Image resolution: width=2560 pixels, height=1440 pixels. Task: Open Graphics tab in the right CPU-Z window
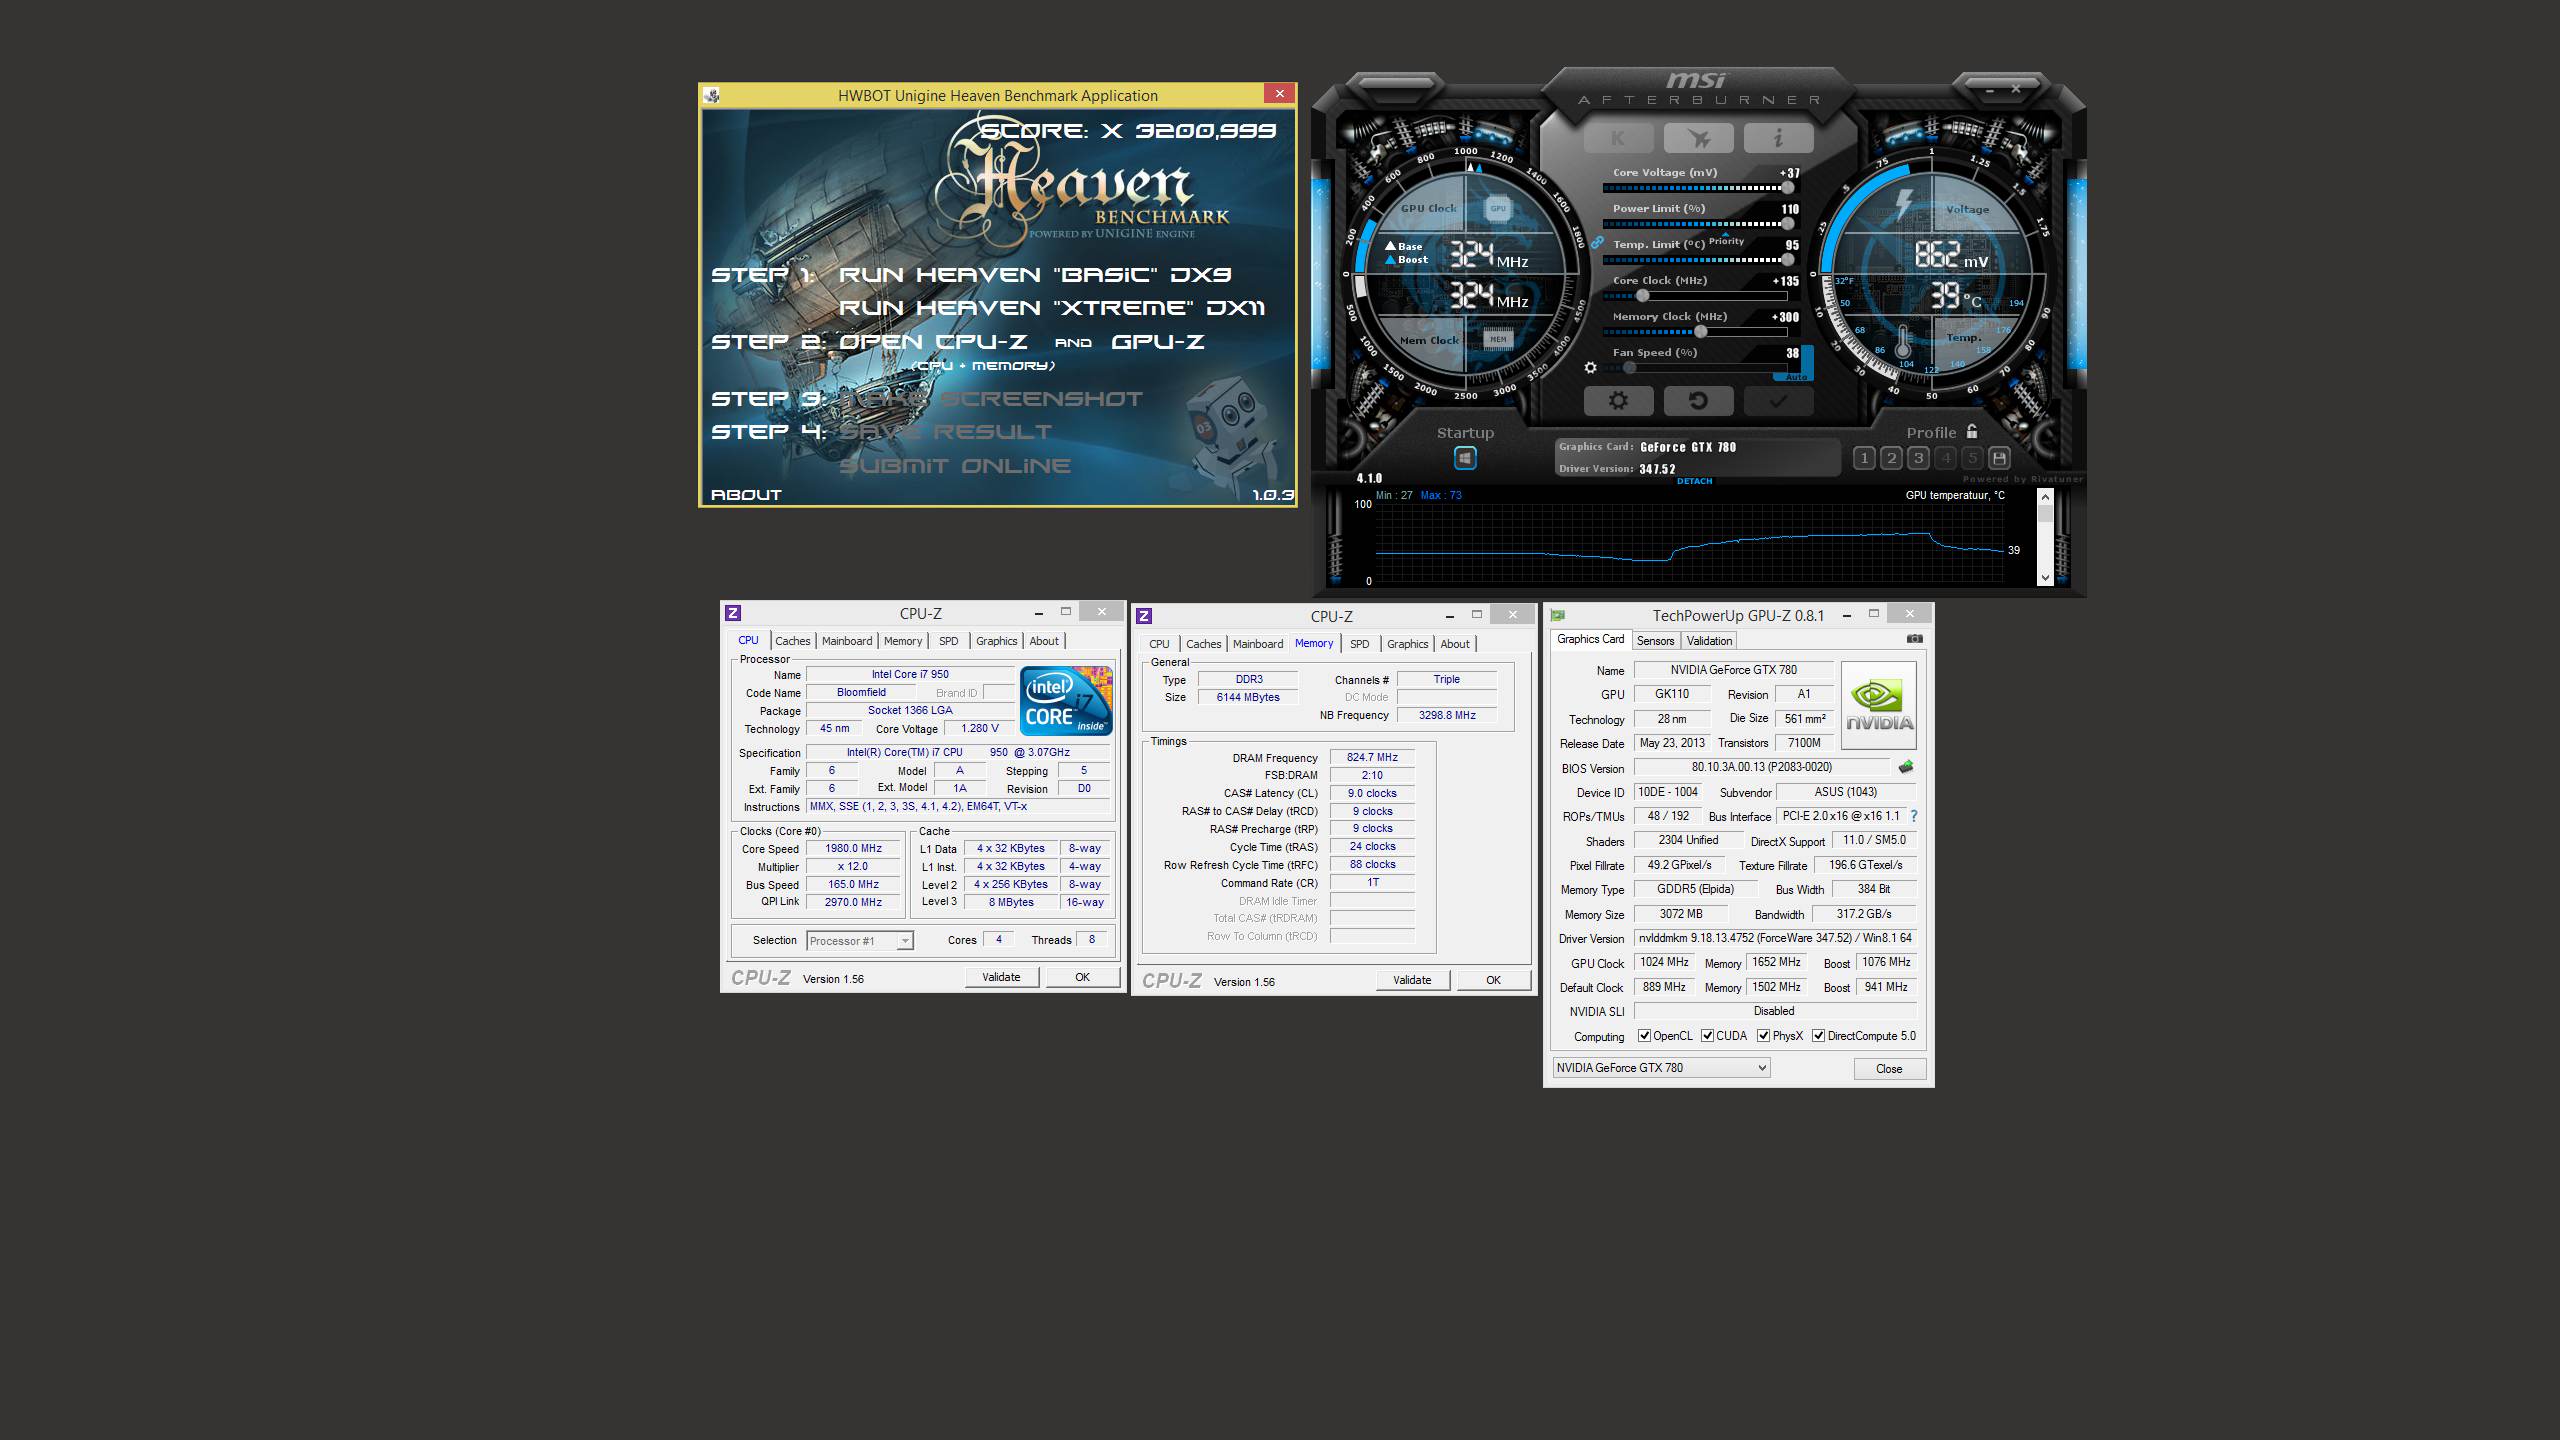1407,644
